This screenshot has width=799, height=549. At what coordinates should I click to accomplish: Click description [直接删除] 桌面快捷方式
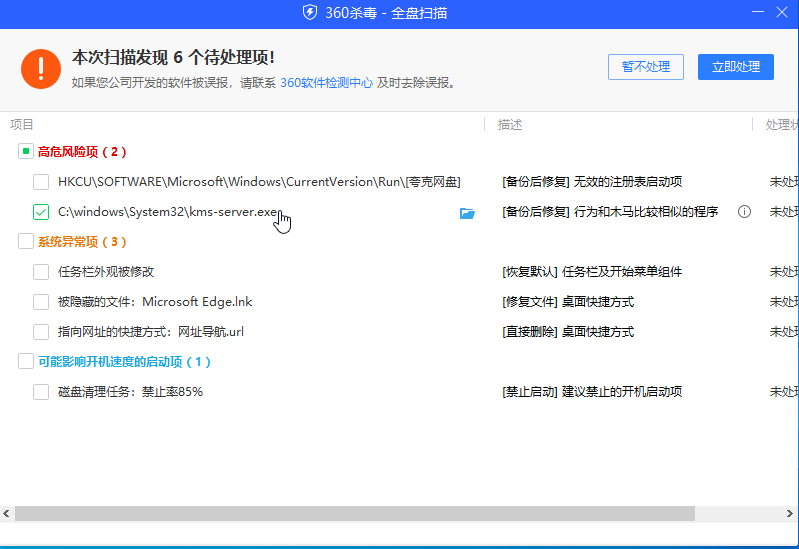coord(568,332)
